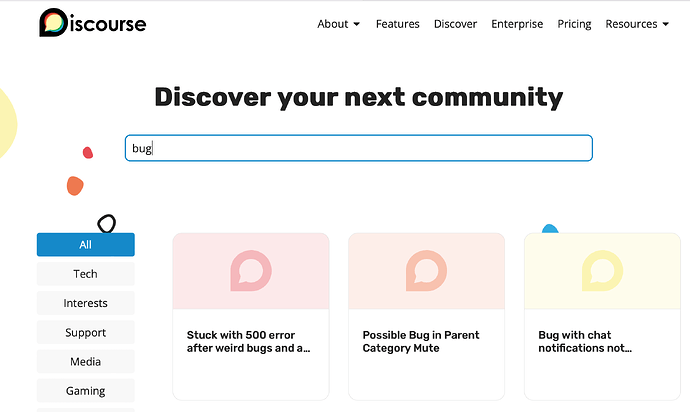Go to the Discover page

455,24
